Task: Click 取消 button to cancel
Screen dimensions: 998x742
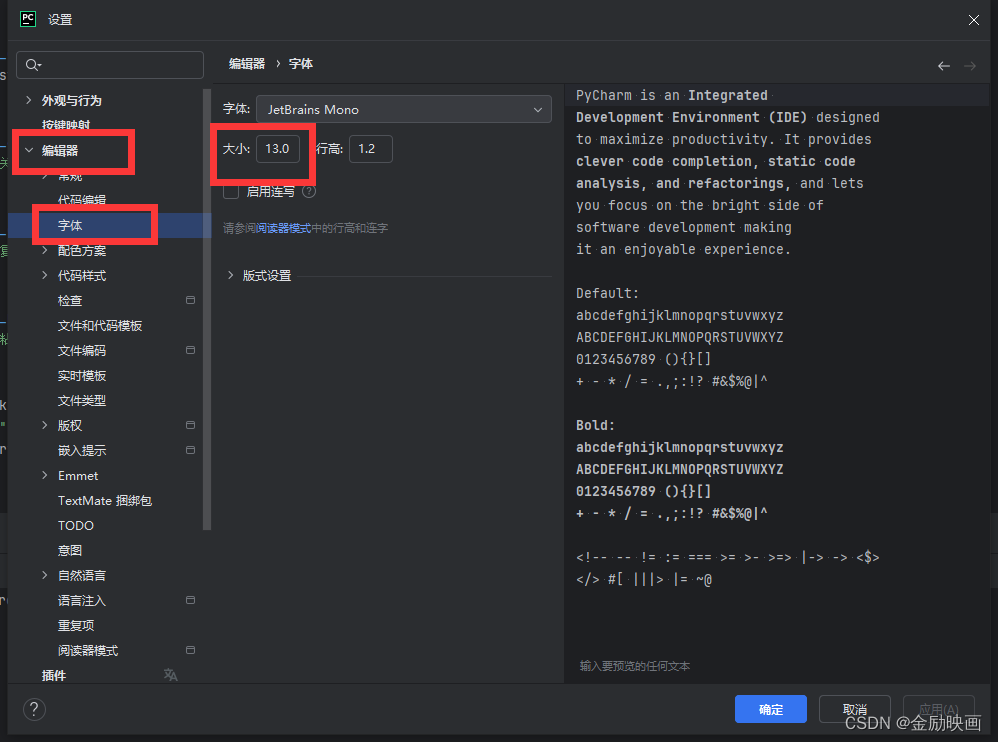Action: (x=854, y=709)
